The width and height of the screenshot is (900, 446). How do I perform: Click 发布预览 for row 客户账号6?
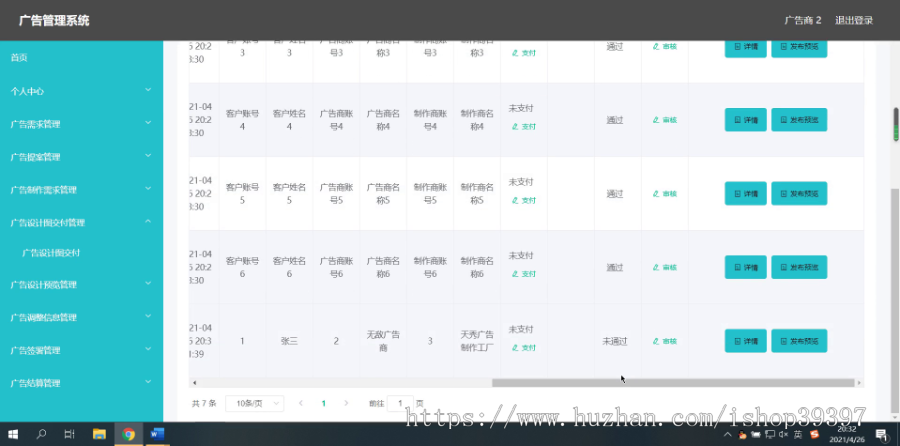point(799,267)
